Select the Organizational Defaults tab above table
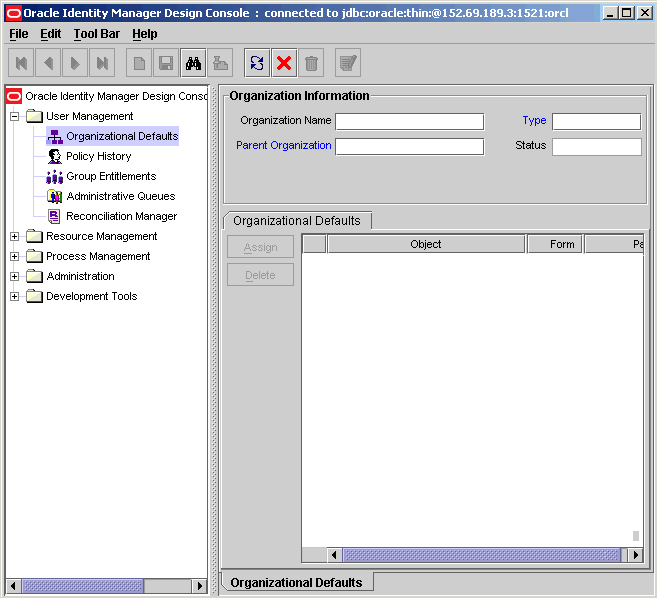This screenshot has height=599, width=657. [x=297, y=221]
